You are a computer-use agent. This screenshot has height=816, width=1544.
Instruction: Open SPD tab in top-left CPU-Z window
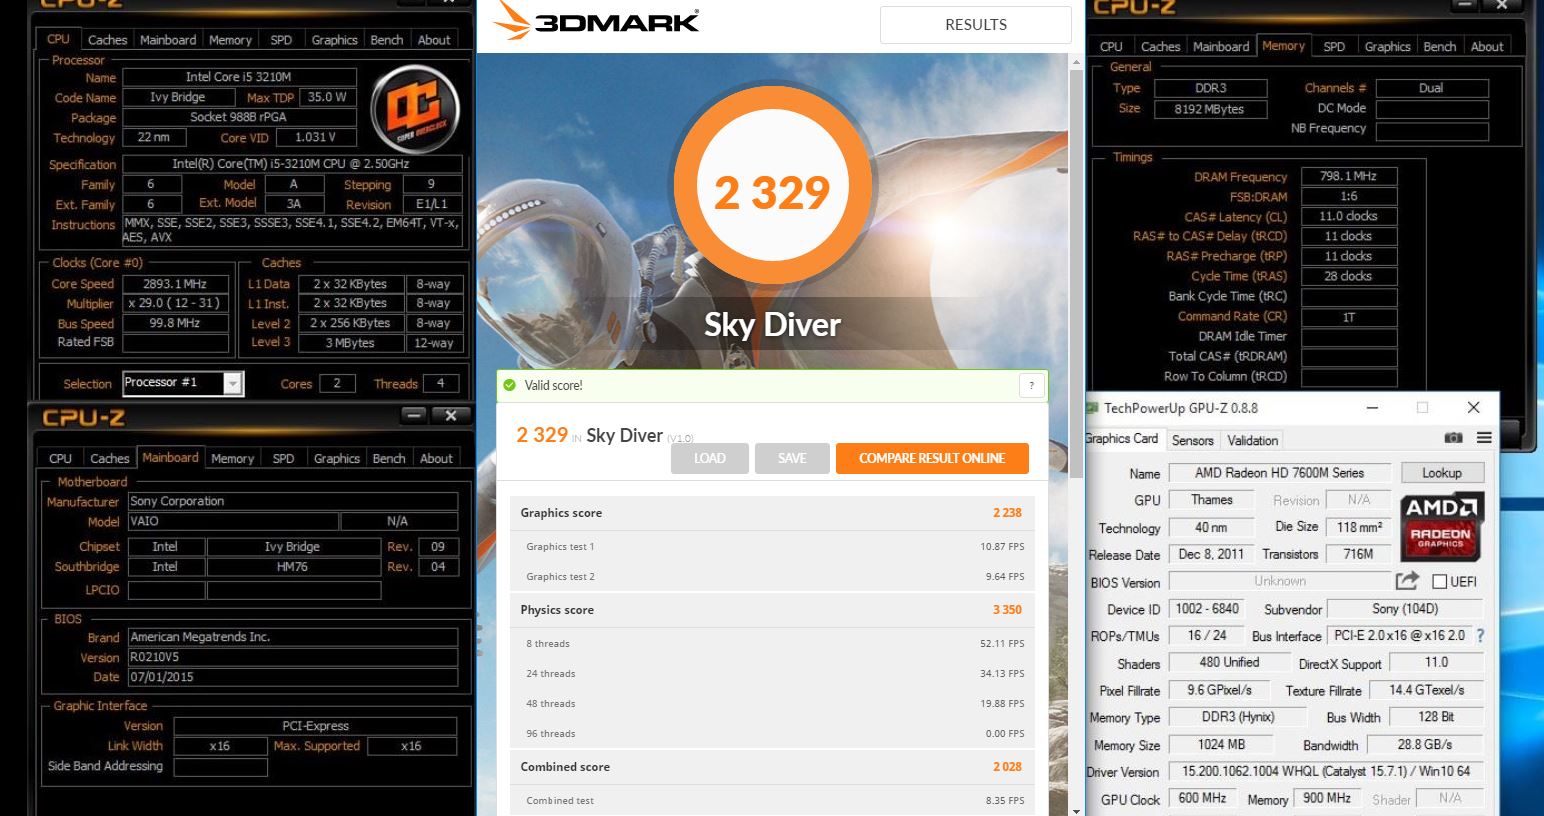281,40
